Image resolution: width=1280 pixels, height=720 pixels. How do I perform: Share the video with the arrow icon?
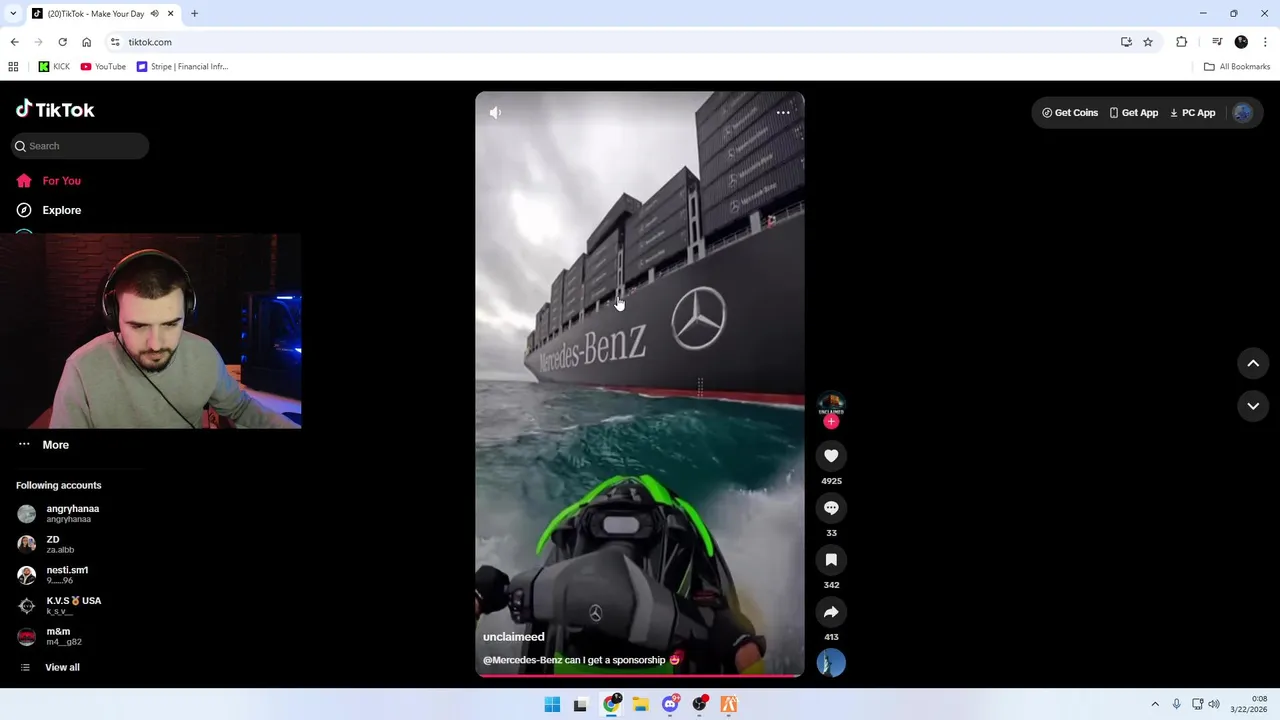(831, 612)
